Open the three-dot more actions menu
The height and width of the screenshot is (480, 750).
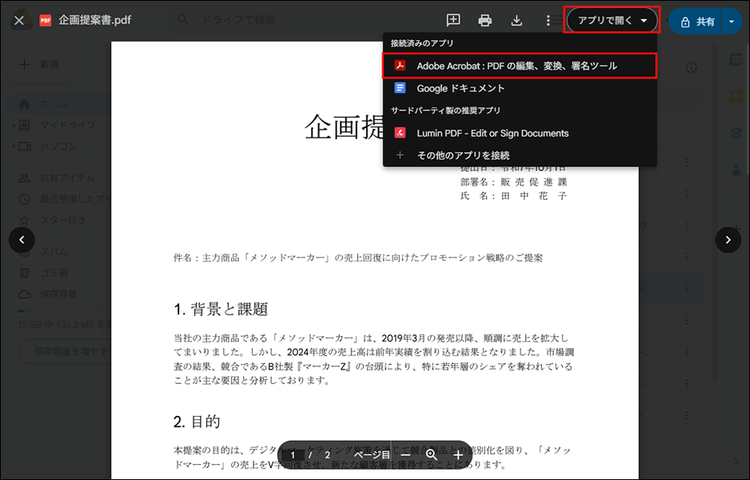click(x=548, y=20)
